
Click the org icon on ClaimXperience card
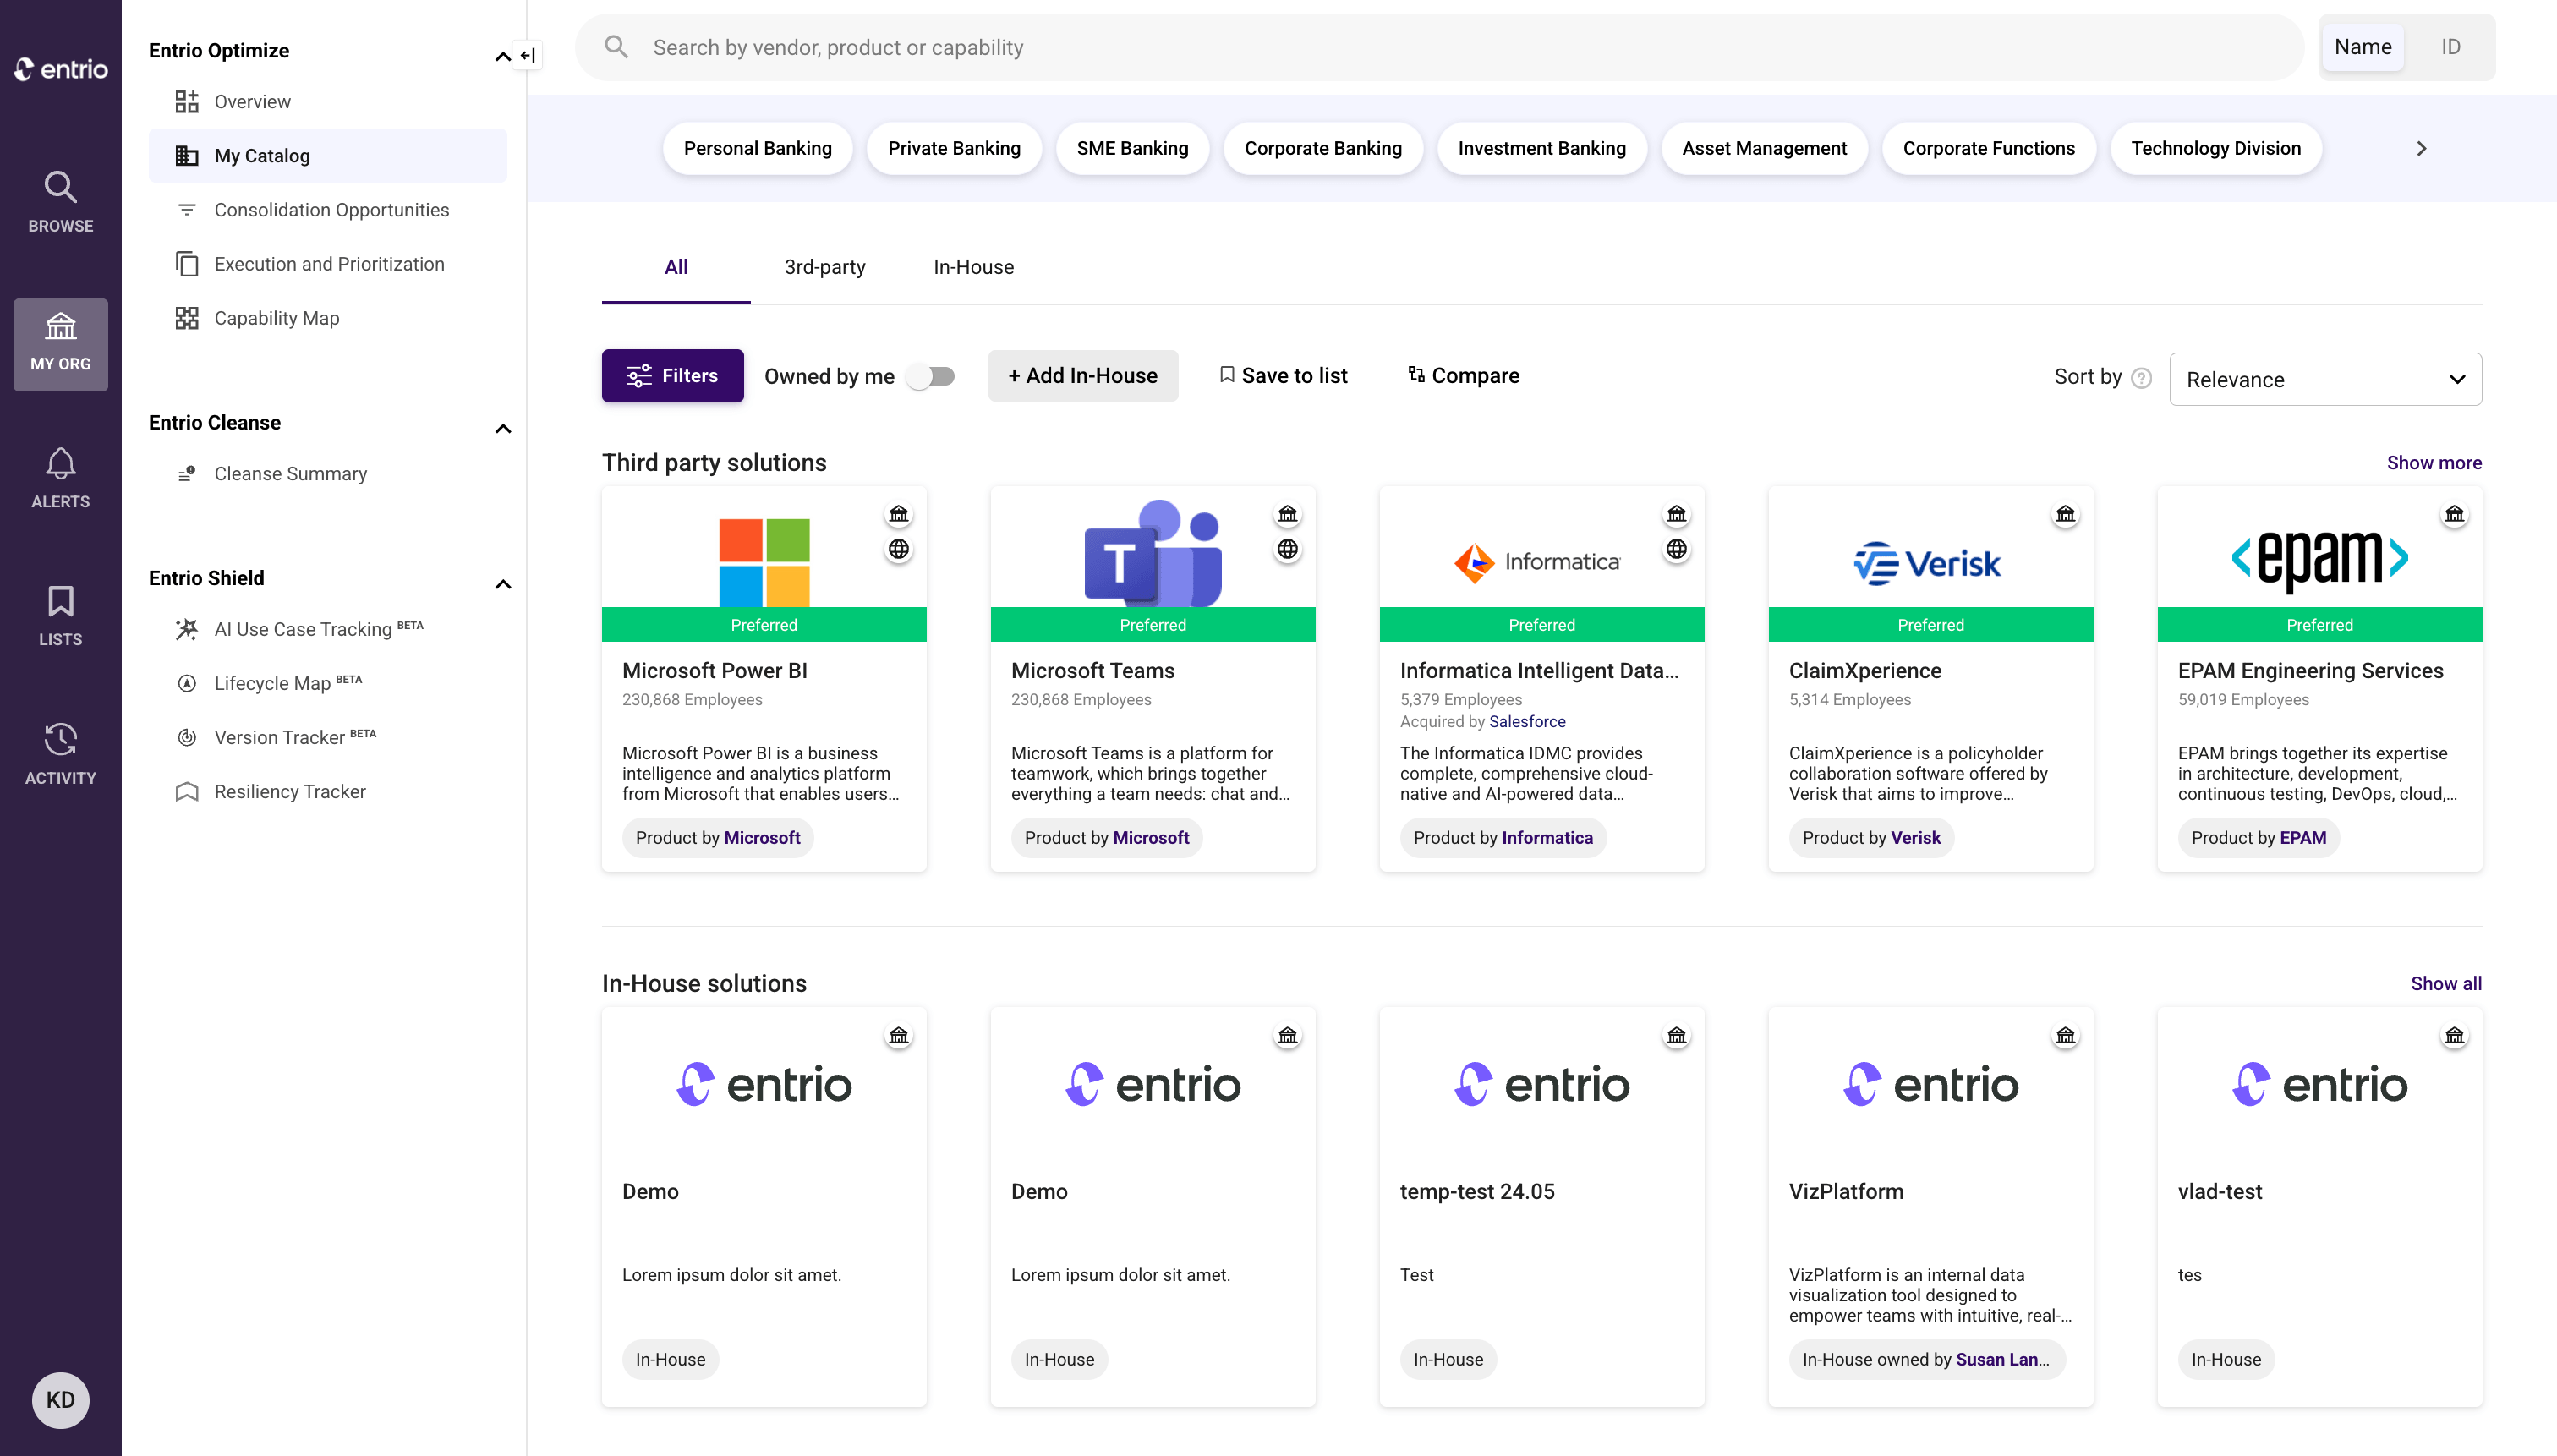(2065, 514)
